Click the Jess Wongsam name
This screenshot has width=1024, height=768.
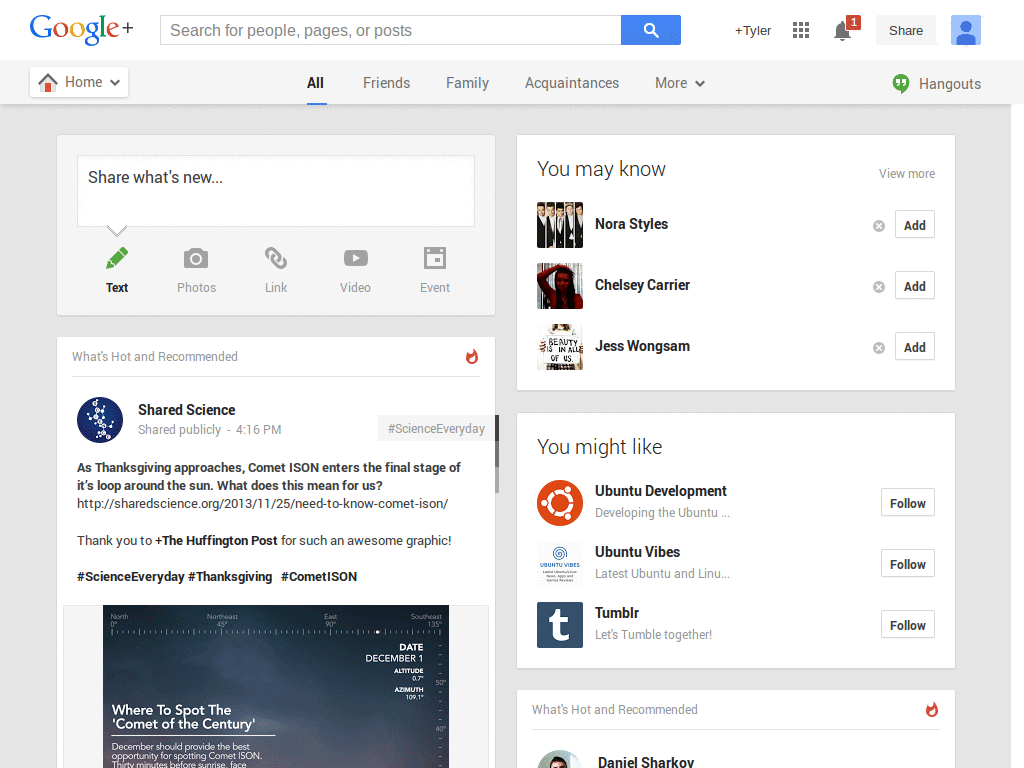coord(643,346)
